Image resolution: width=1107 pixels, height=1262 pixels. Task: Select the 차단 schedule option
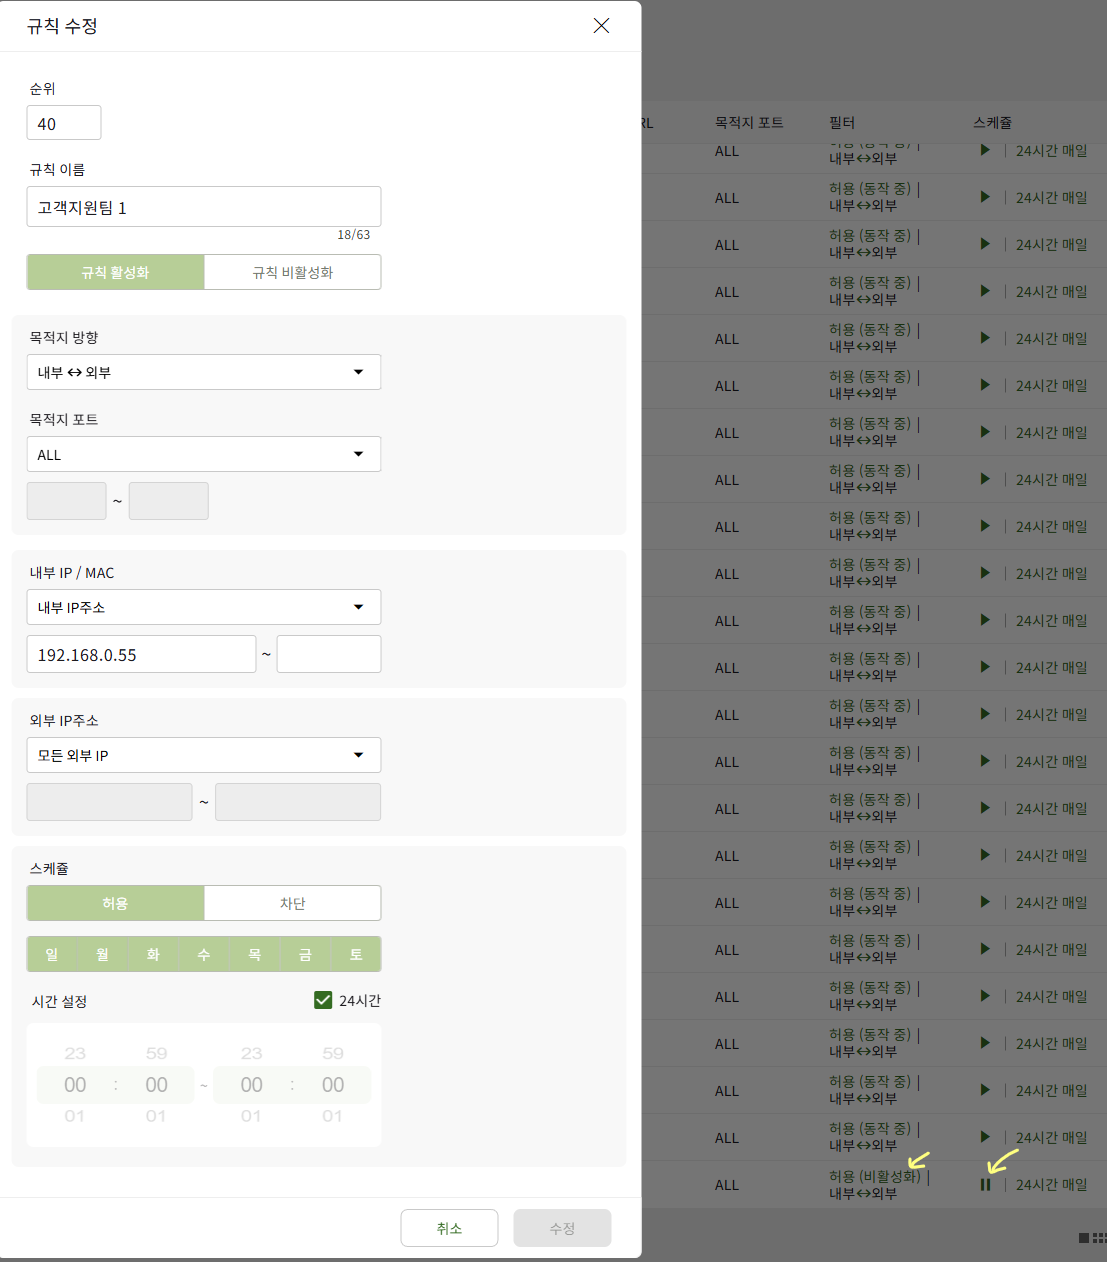[x=293, y=903]
